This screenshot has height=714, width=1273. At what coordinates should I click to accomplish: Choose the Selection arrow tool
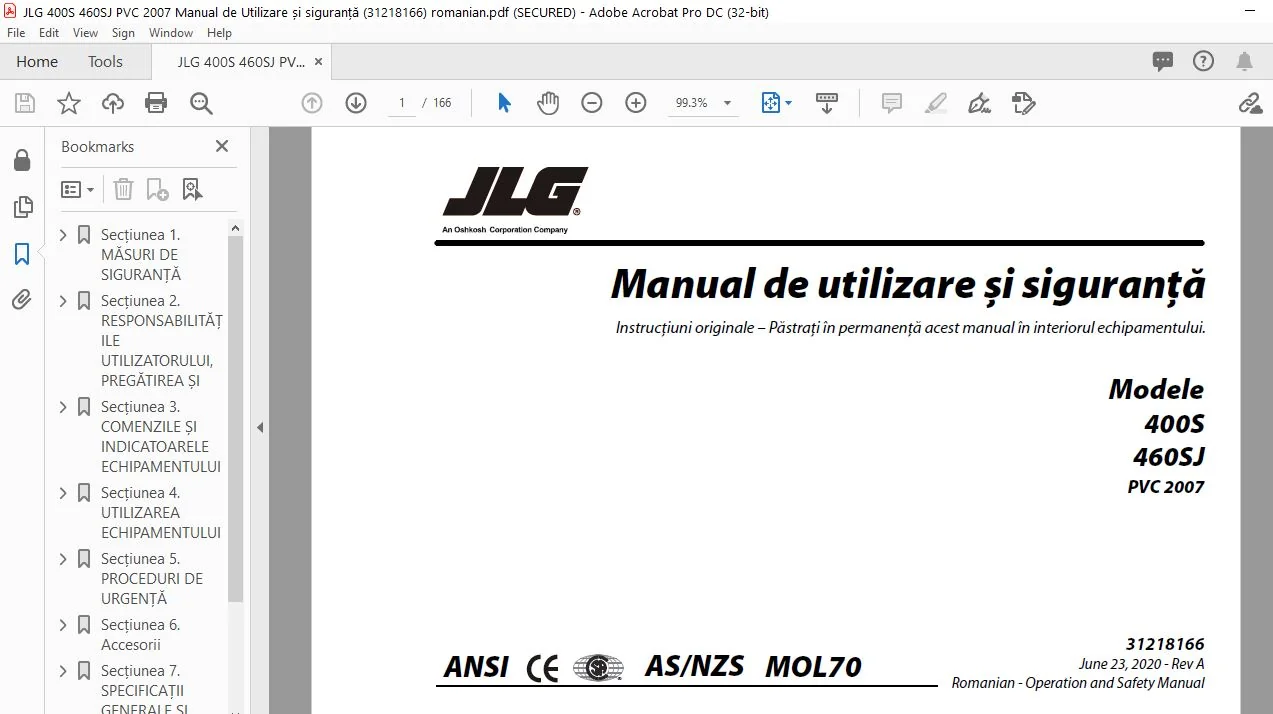click(x=504, y=103)
